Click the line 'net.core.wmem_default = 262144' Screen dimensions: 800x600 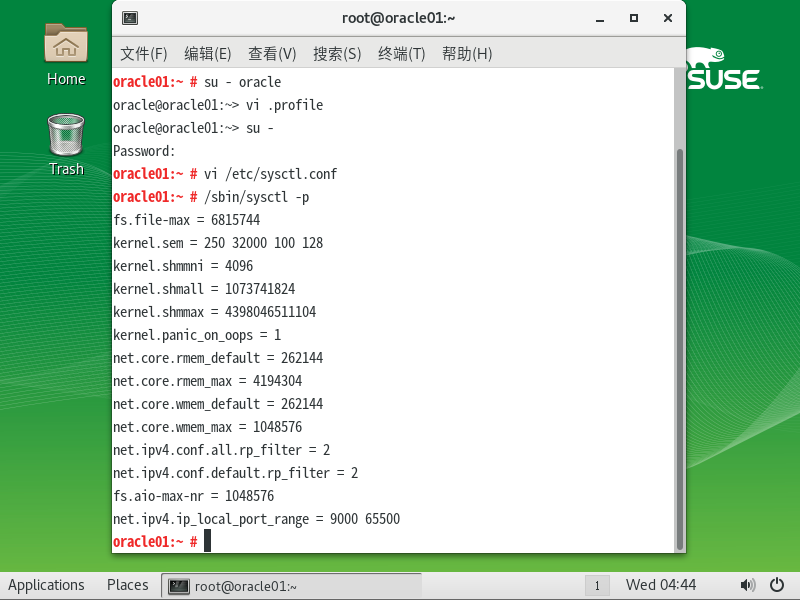[x=218, y=404]
